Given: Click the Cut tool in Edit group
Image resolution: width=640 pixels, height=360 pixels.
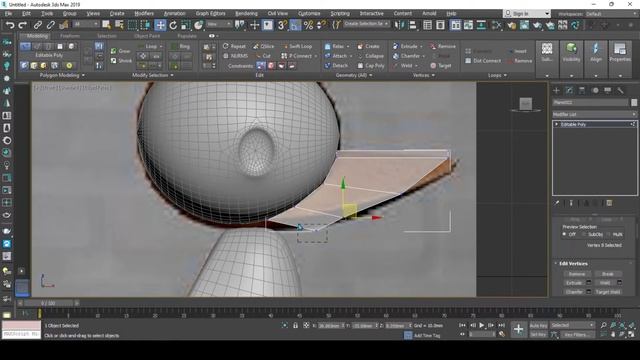Looking at the screenshot, I should point(262,56).
